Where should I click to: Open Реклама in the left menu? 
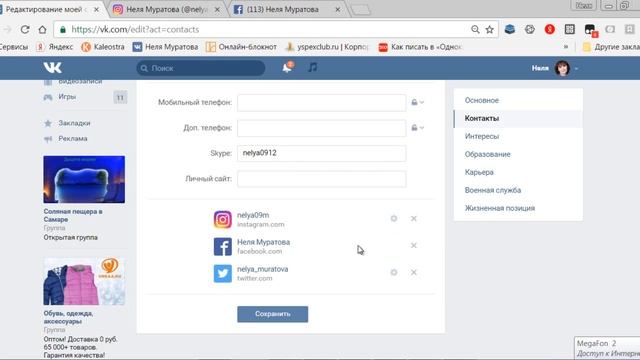coord(73,139)
